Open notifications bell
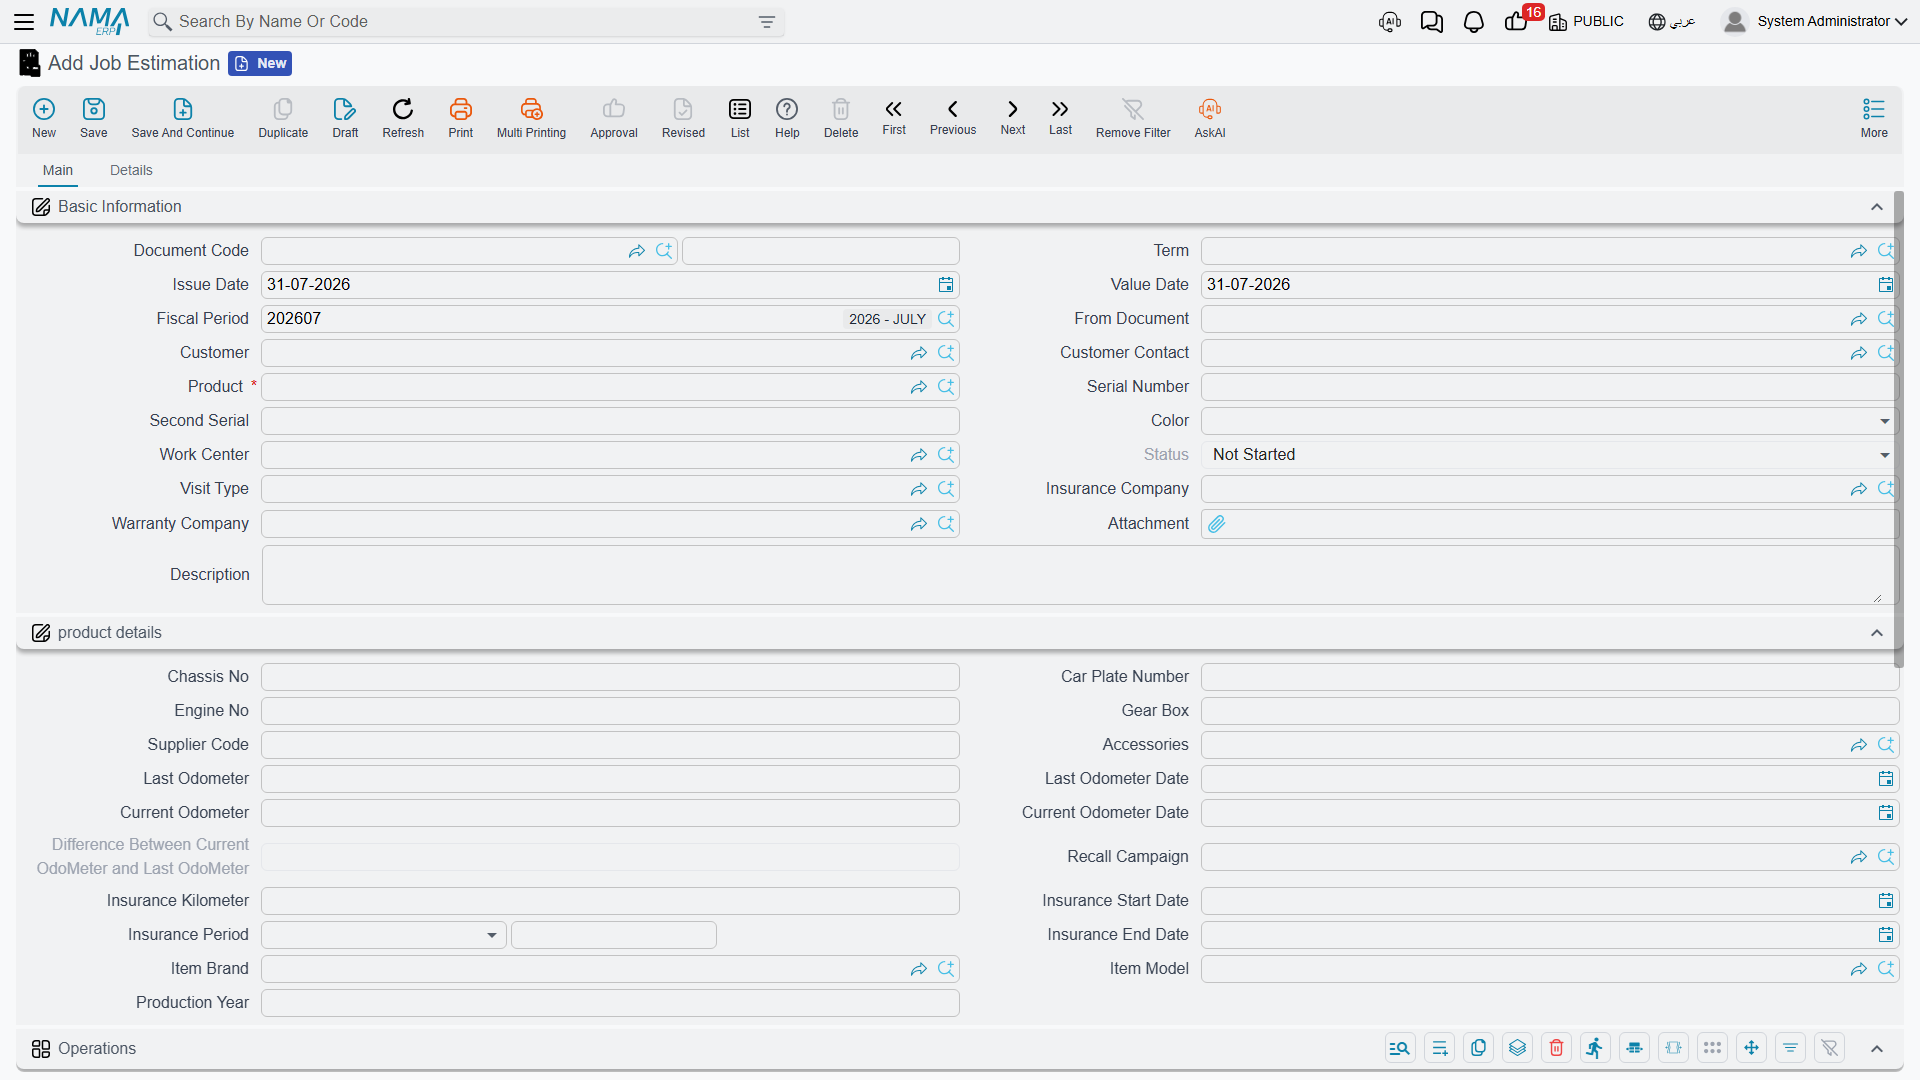This screenshot has height=1080, width=1920. 1473,22
